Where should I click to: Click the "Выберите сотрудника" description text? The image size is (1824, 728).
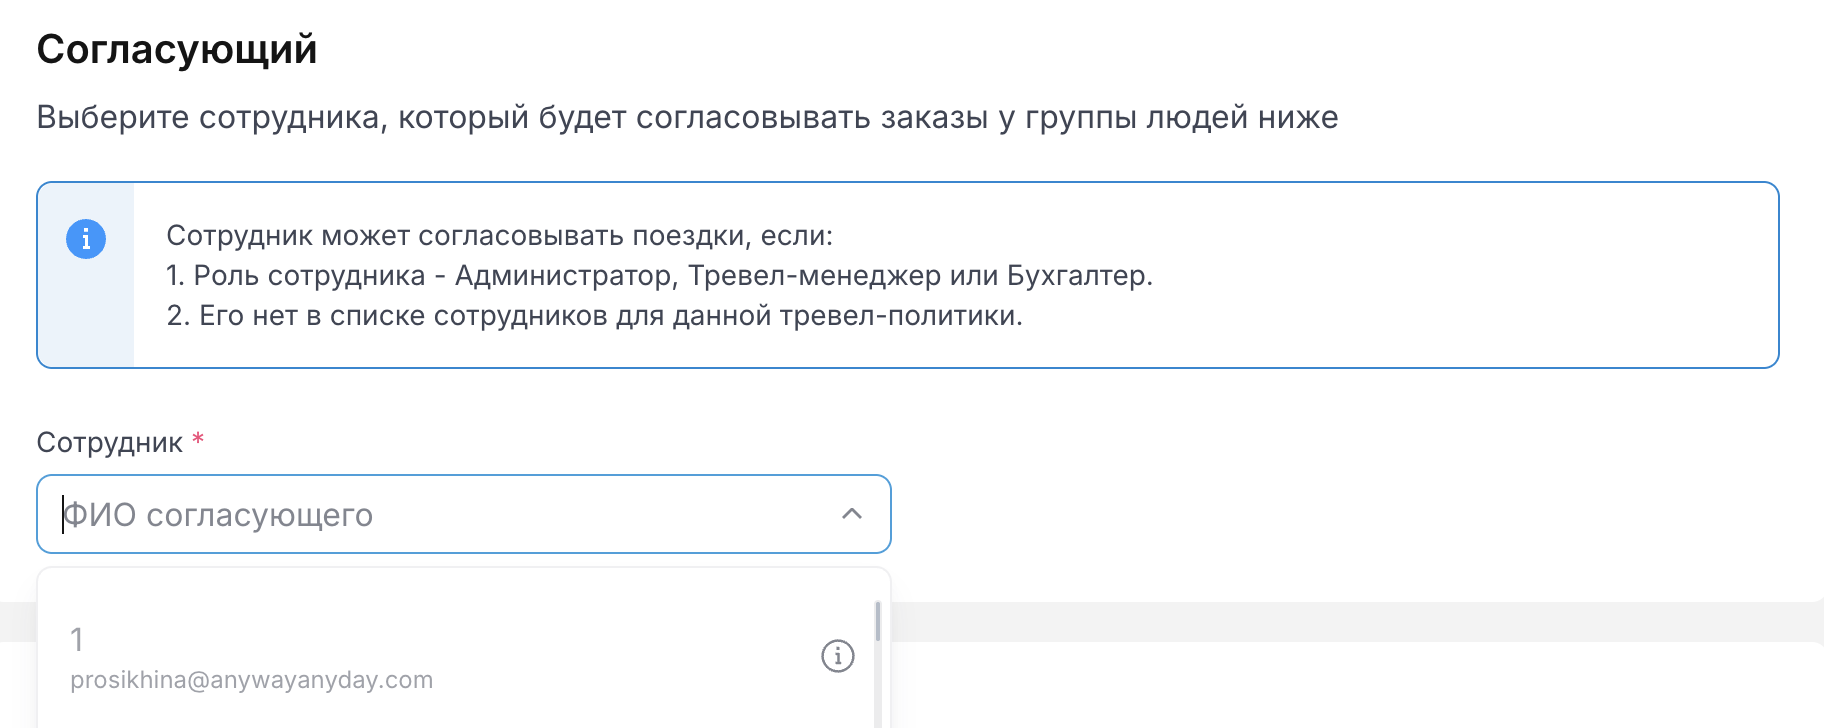point(687,117)
